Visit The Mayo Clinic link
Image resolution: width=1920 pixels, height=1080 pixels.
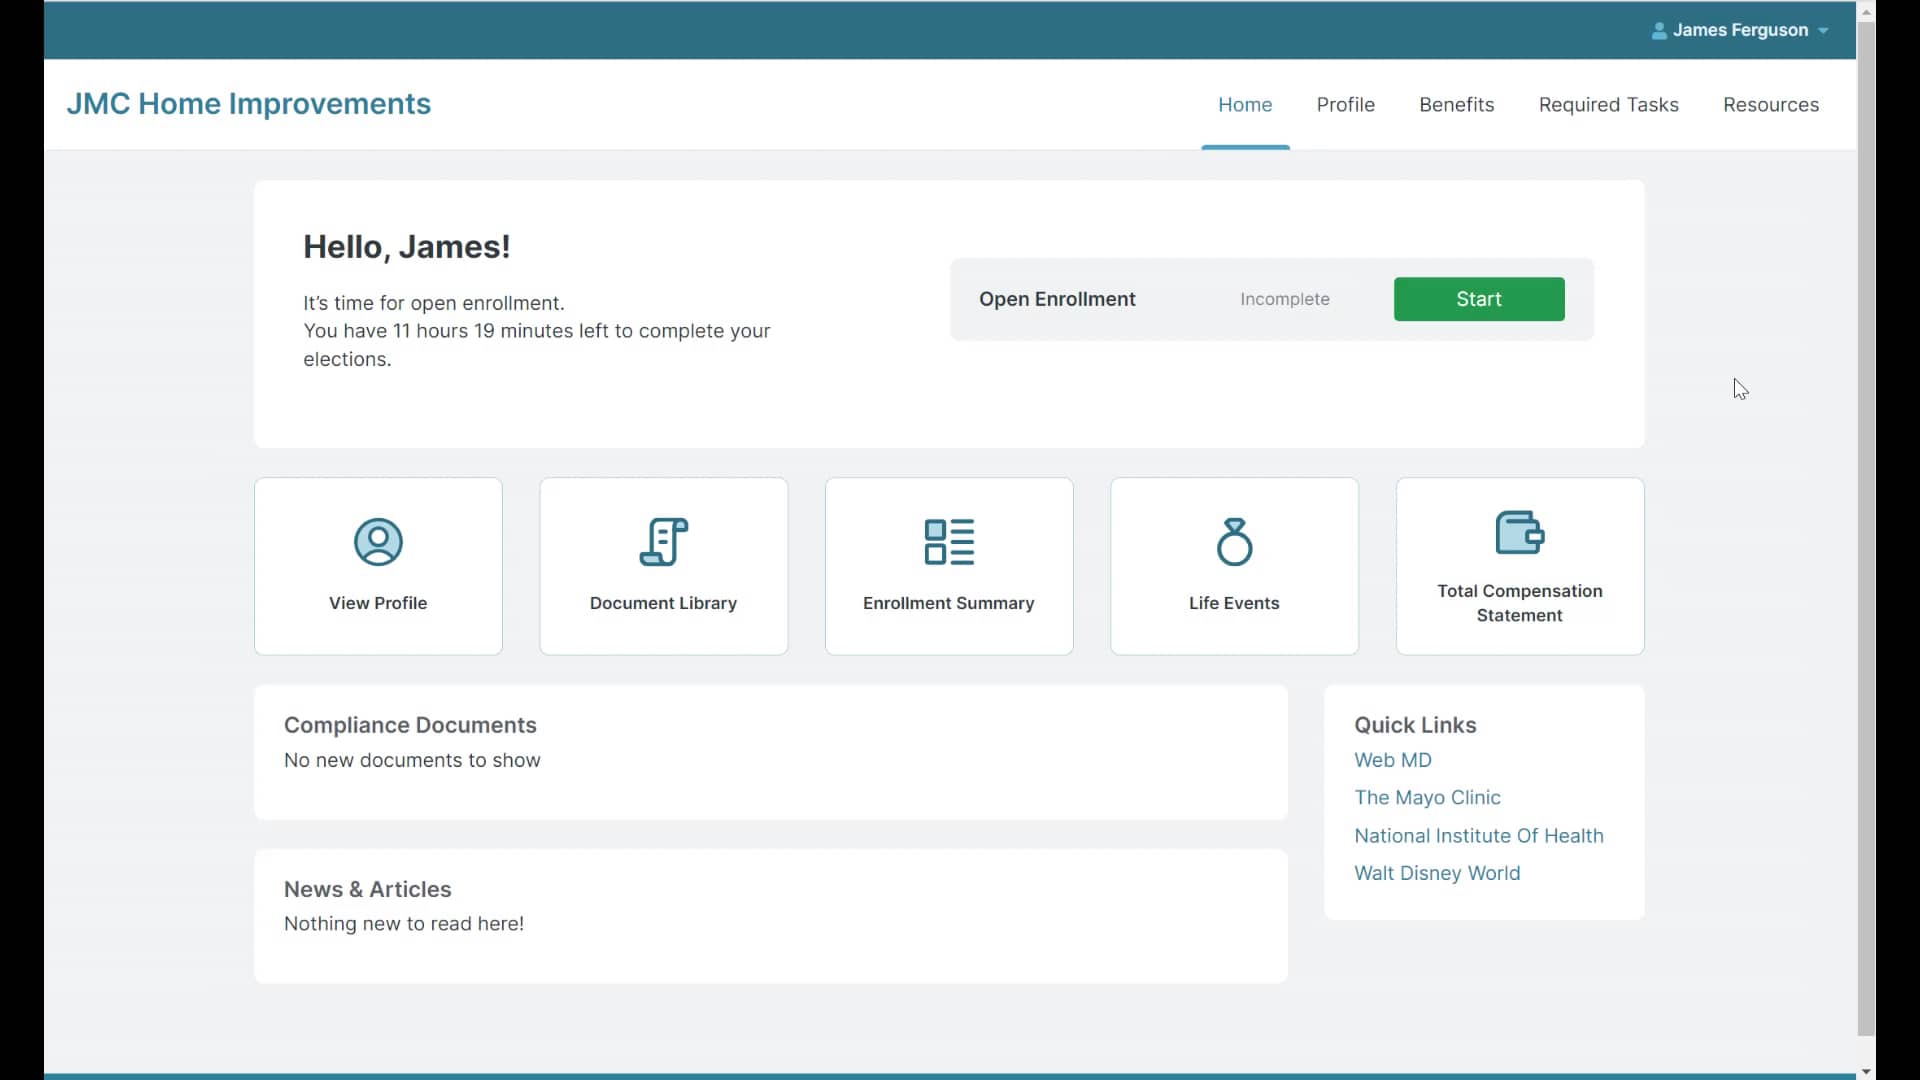point(1427,797)
